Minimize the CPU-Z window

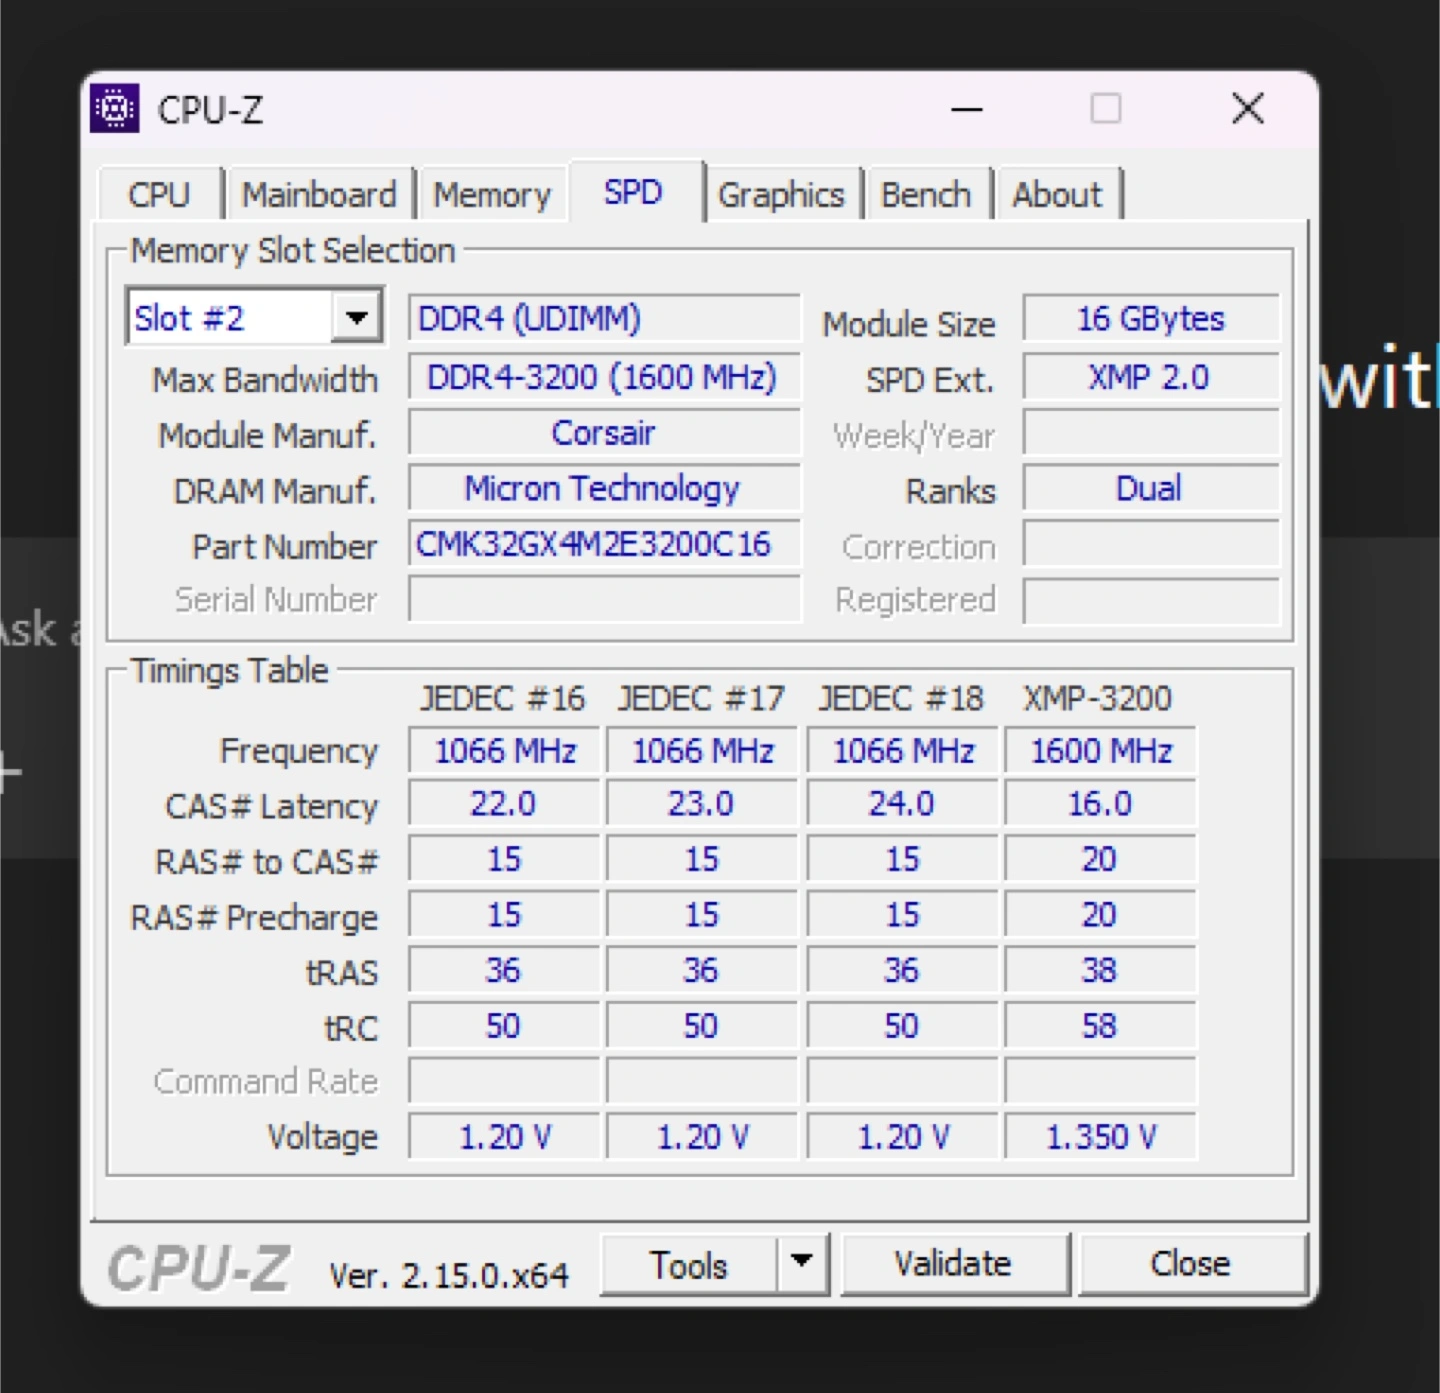pos(966,109)
